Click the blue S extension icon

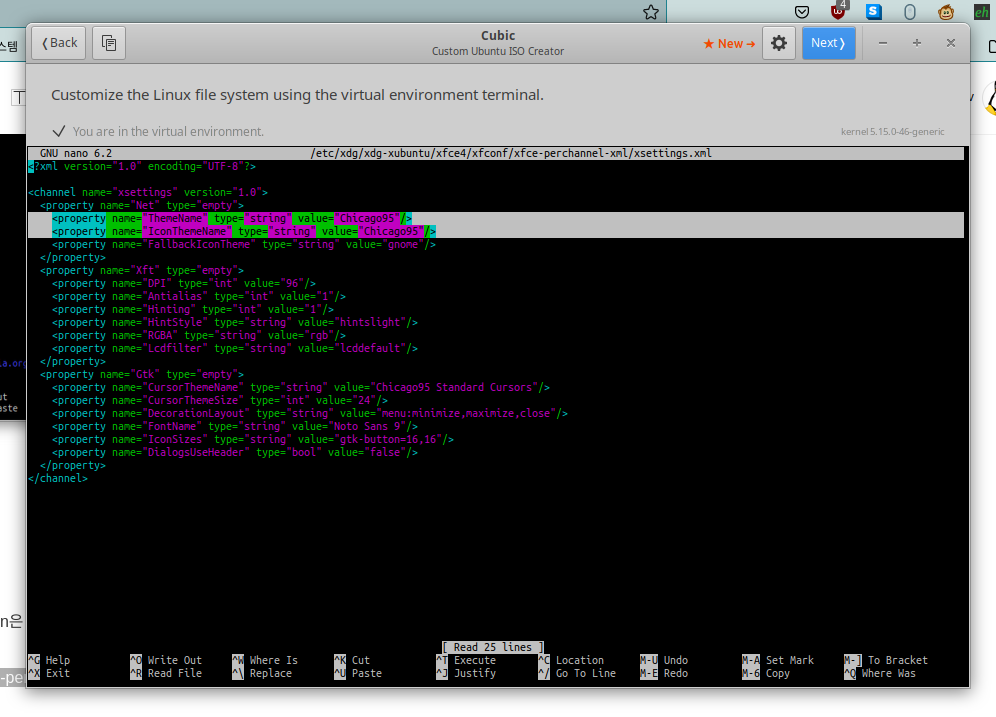coord(874,11)
